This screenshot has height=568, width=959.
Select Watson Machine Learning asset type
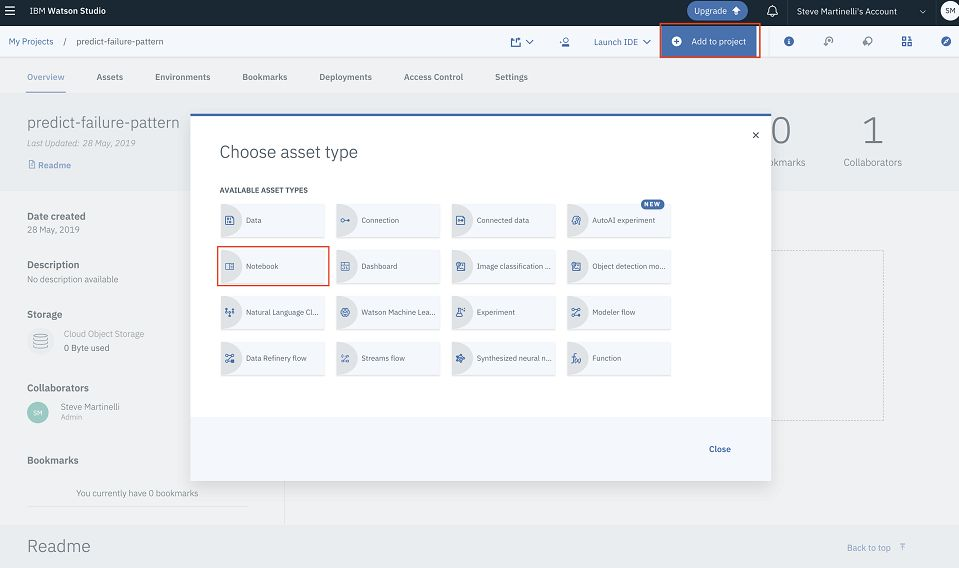388,312
